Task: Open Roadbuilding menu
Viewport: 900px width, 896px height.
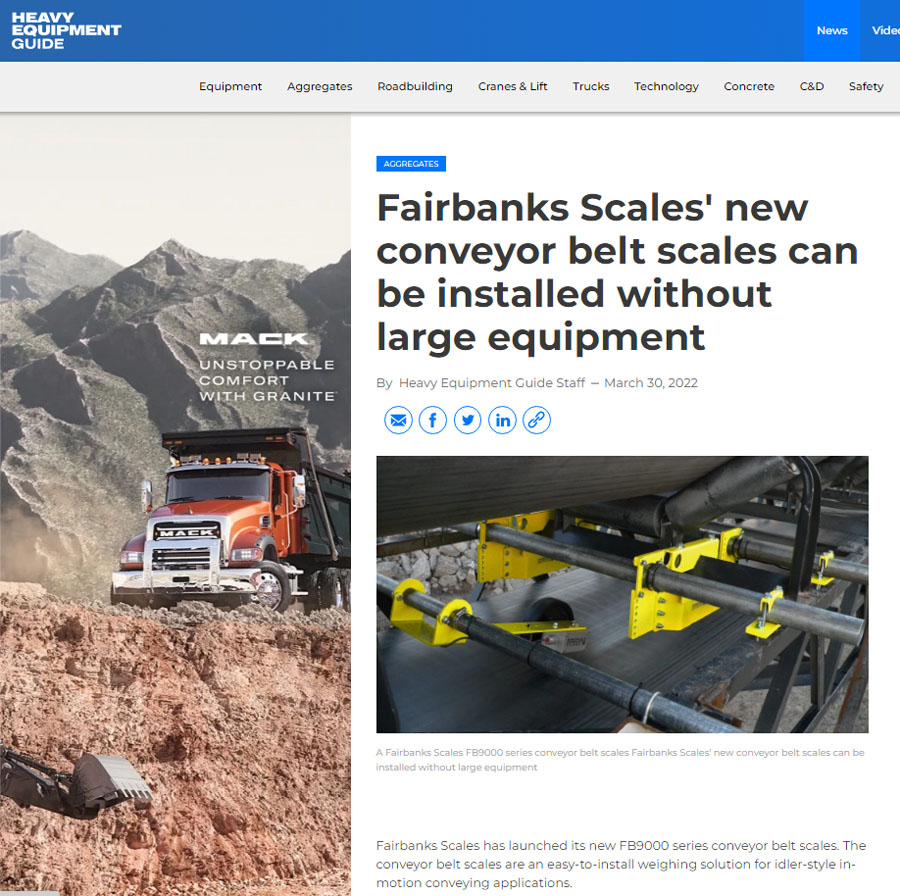Action: tap(415, 87)
